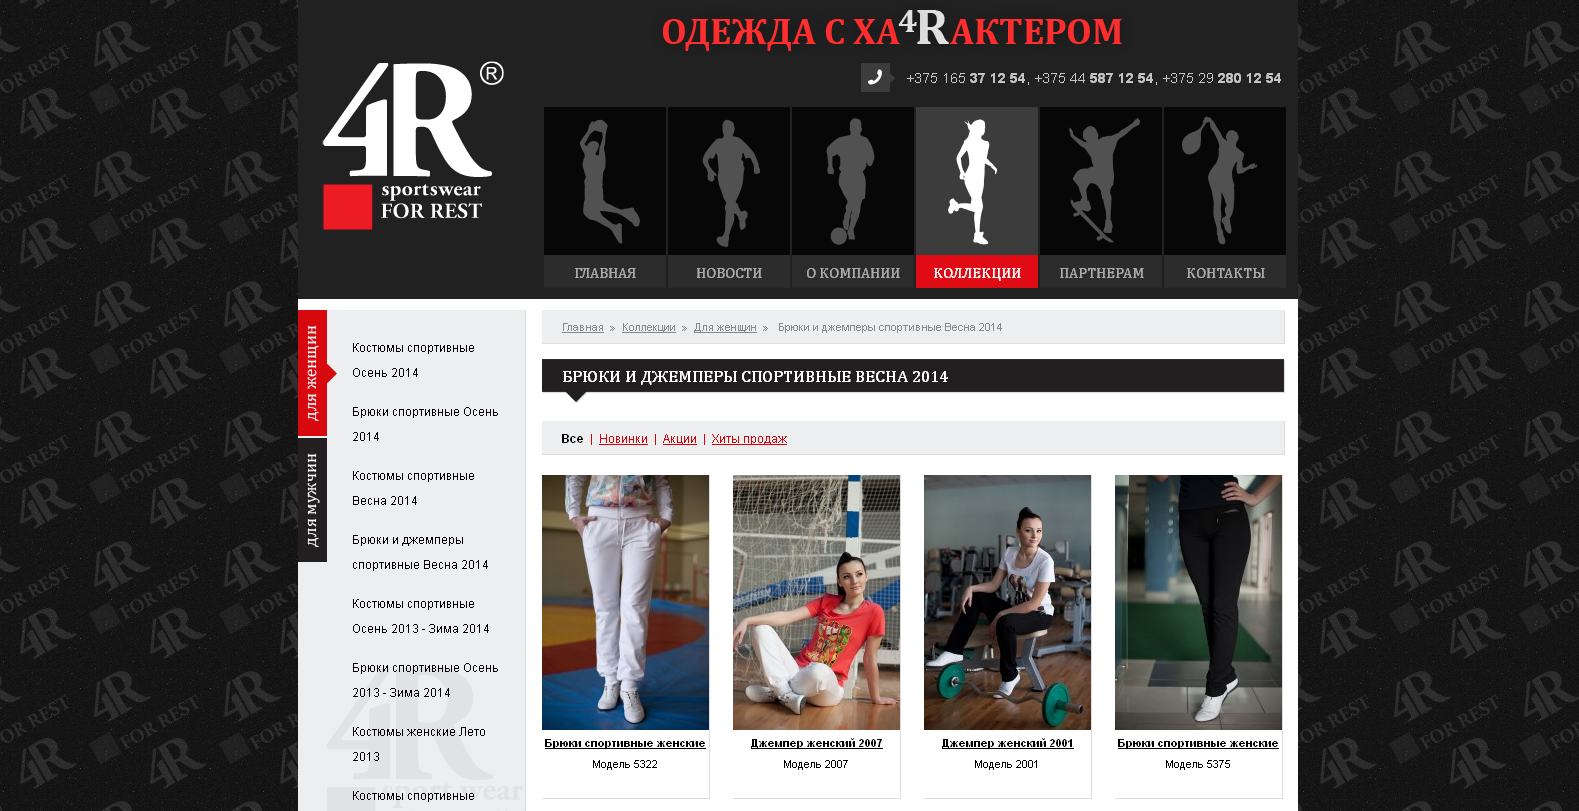Open the black pants model 5375 photo
Screen dimensions: 1579x811
[x=1198, y=602]
